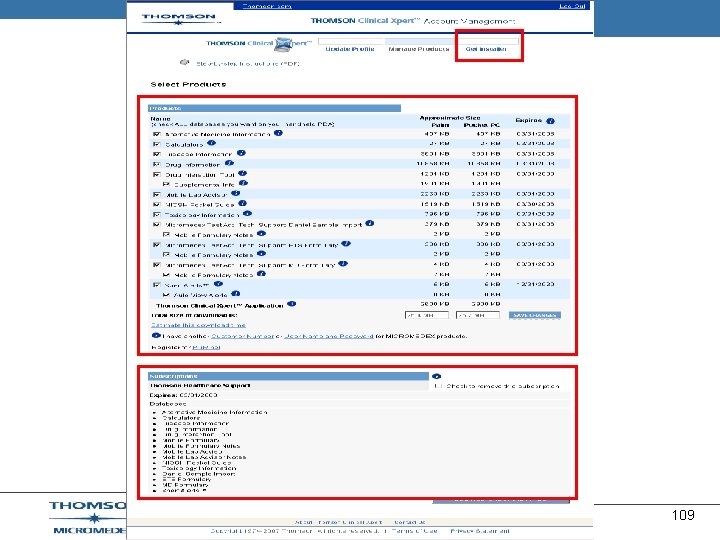Open info icon for Alternative Medicine Information
The width and height of the screenshot is (720, 540).
pyautogui.click(x=278, y=133)
